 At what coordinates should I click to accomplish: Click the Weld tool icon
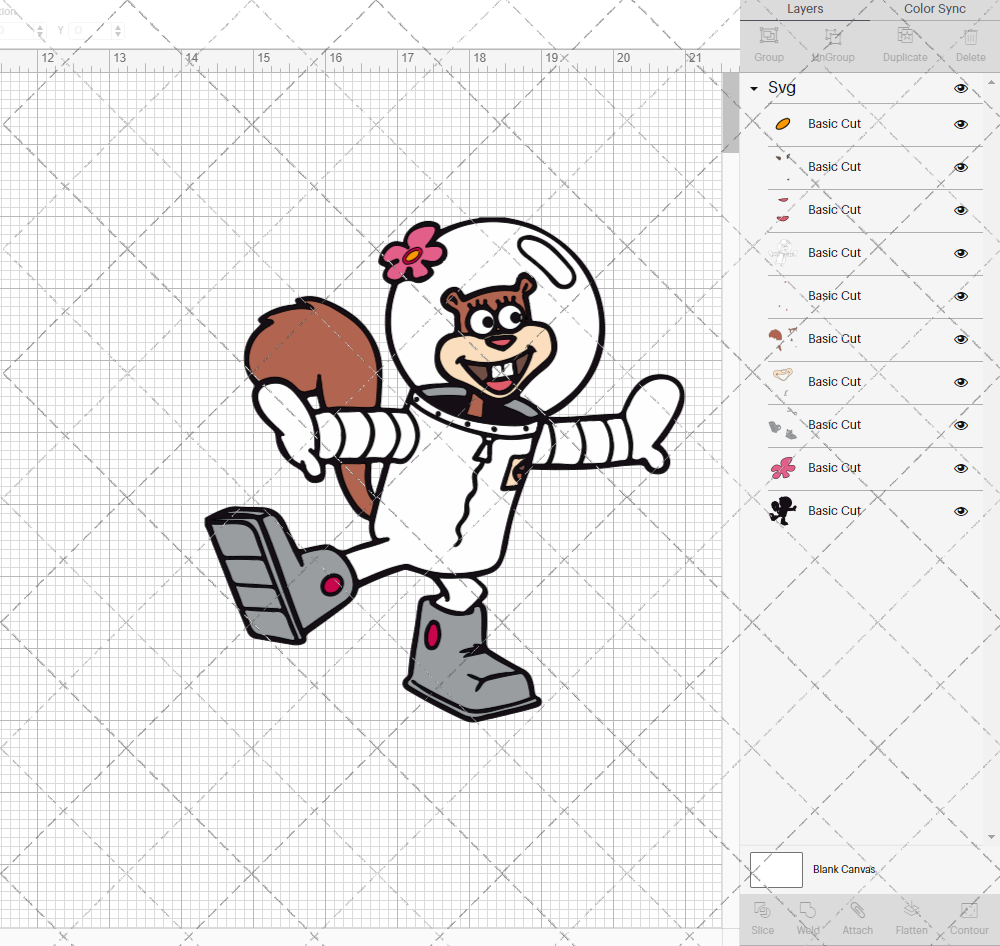pyautogui.click(x=808, y=910)
